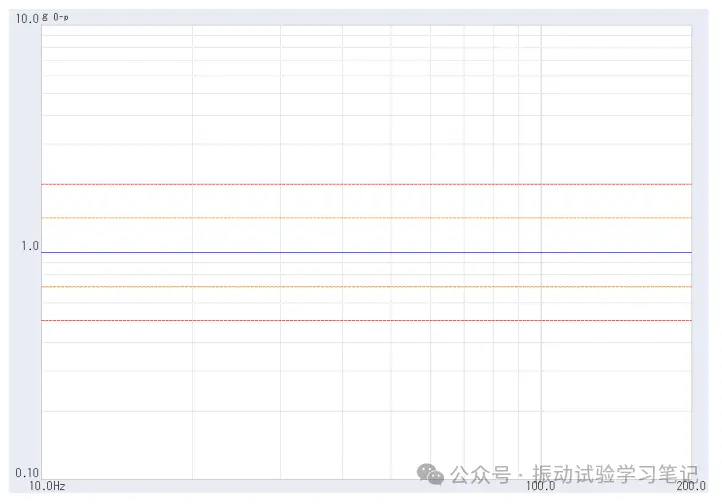Click the 100.0 x-axis label
Screen dimensions: 722x504
point(541,486)
